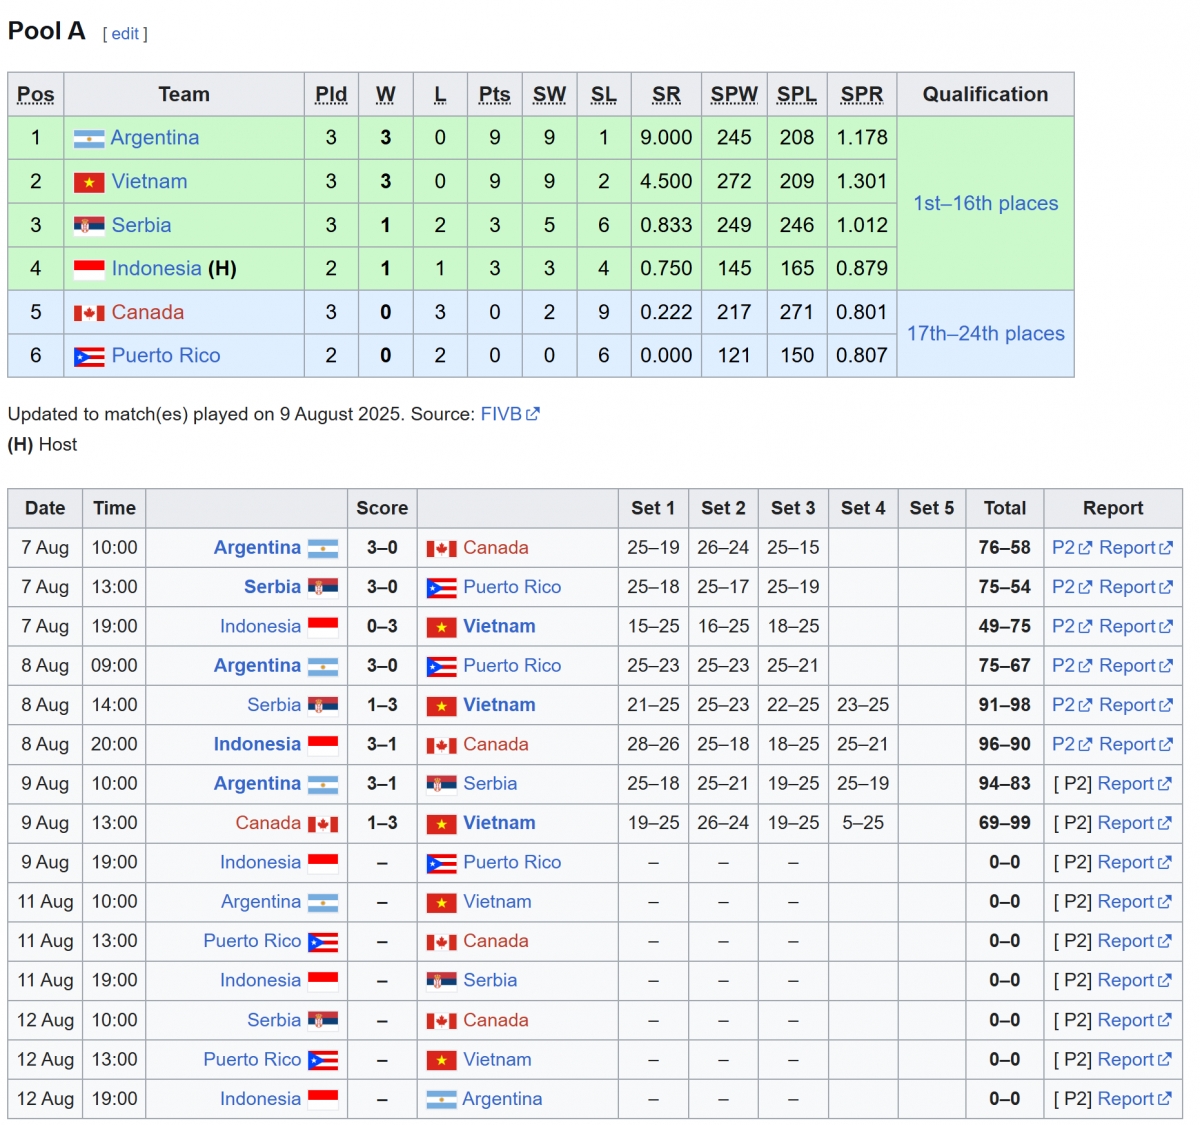
Task: Select the Vietnam team link in standings
Action: [x=151, y=181]
